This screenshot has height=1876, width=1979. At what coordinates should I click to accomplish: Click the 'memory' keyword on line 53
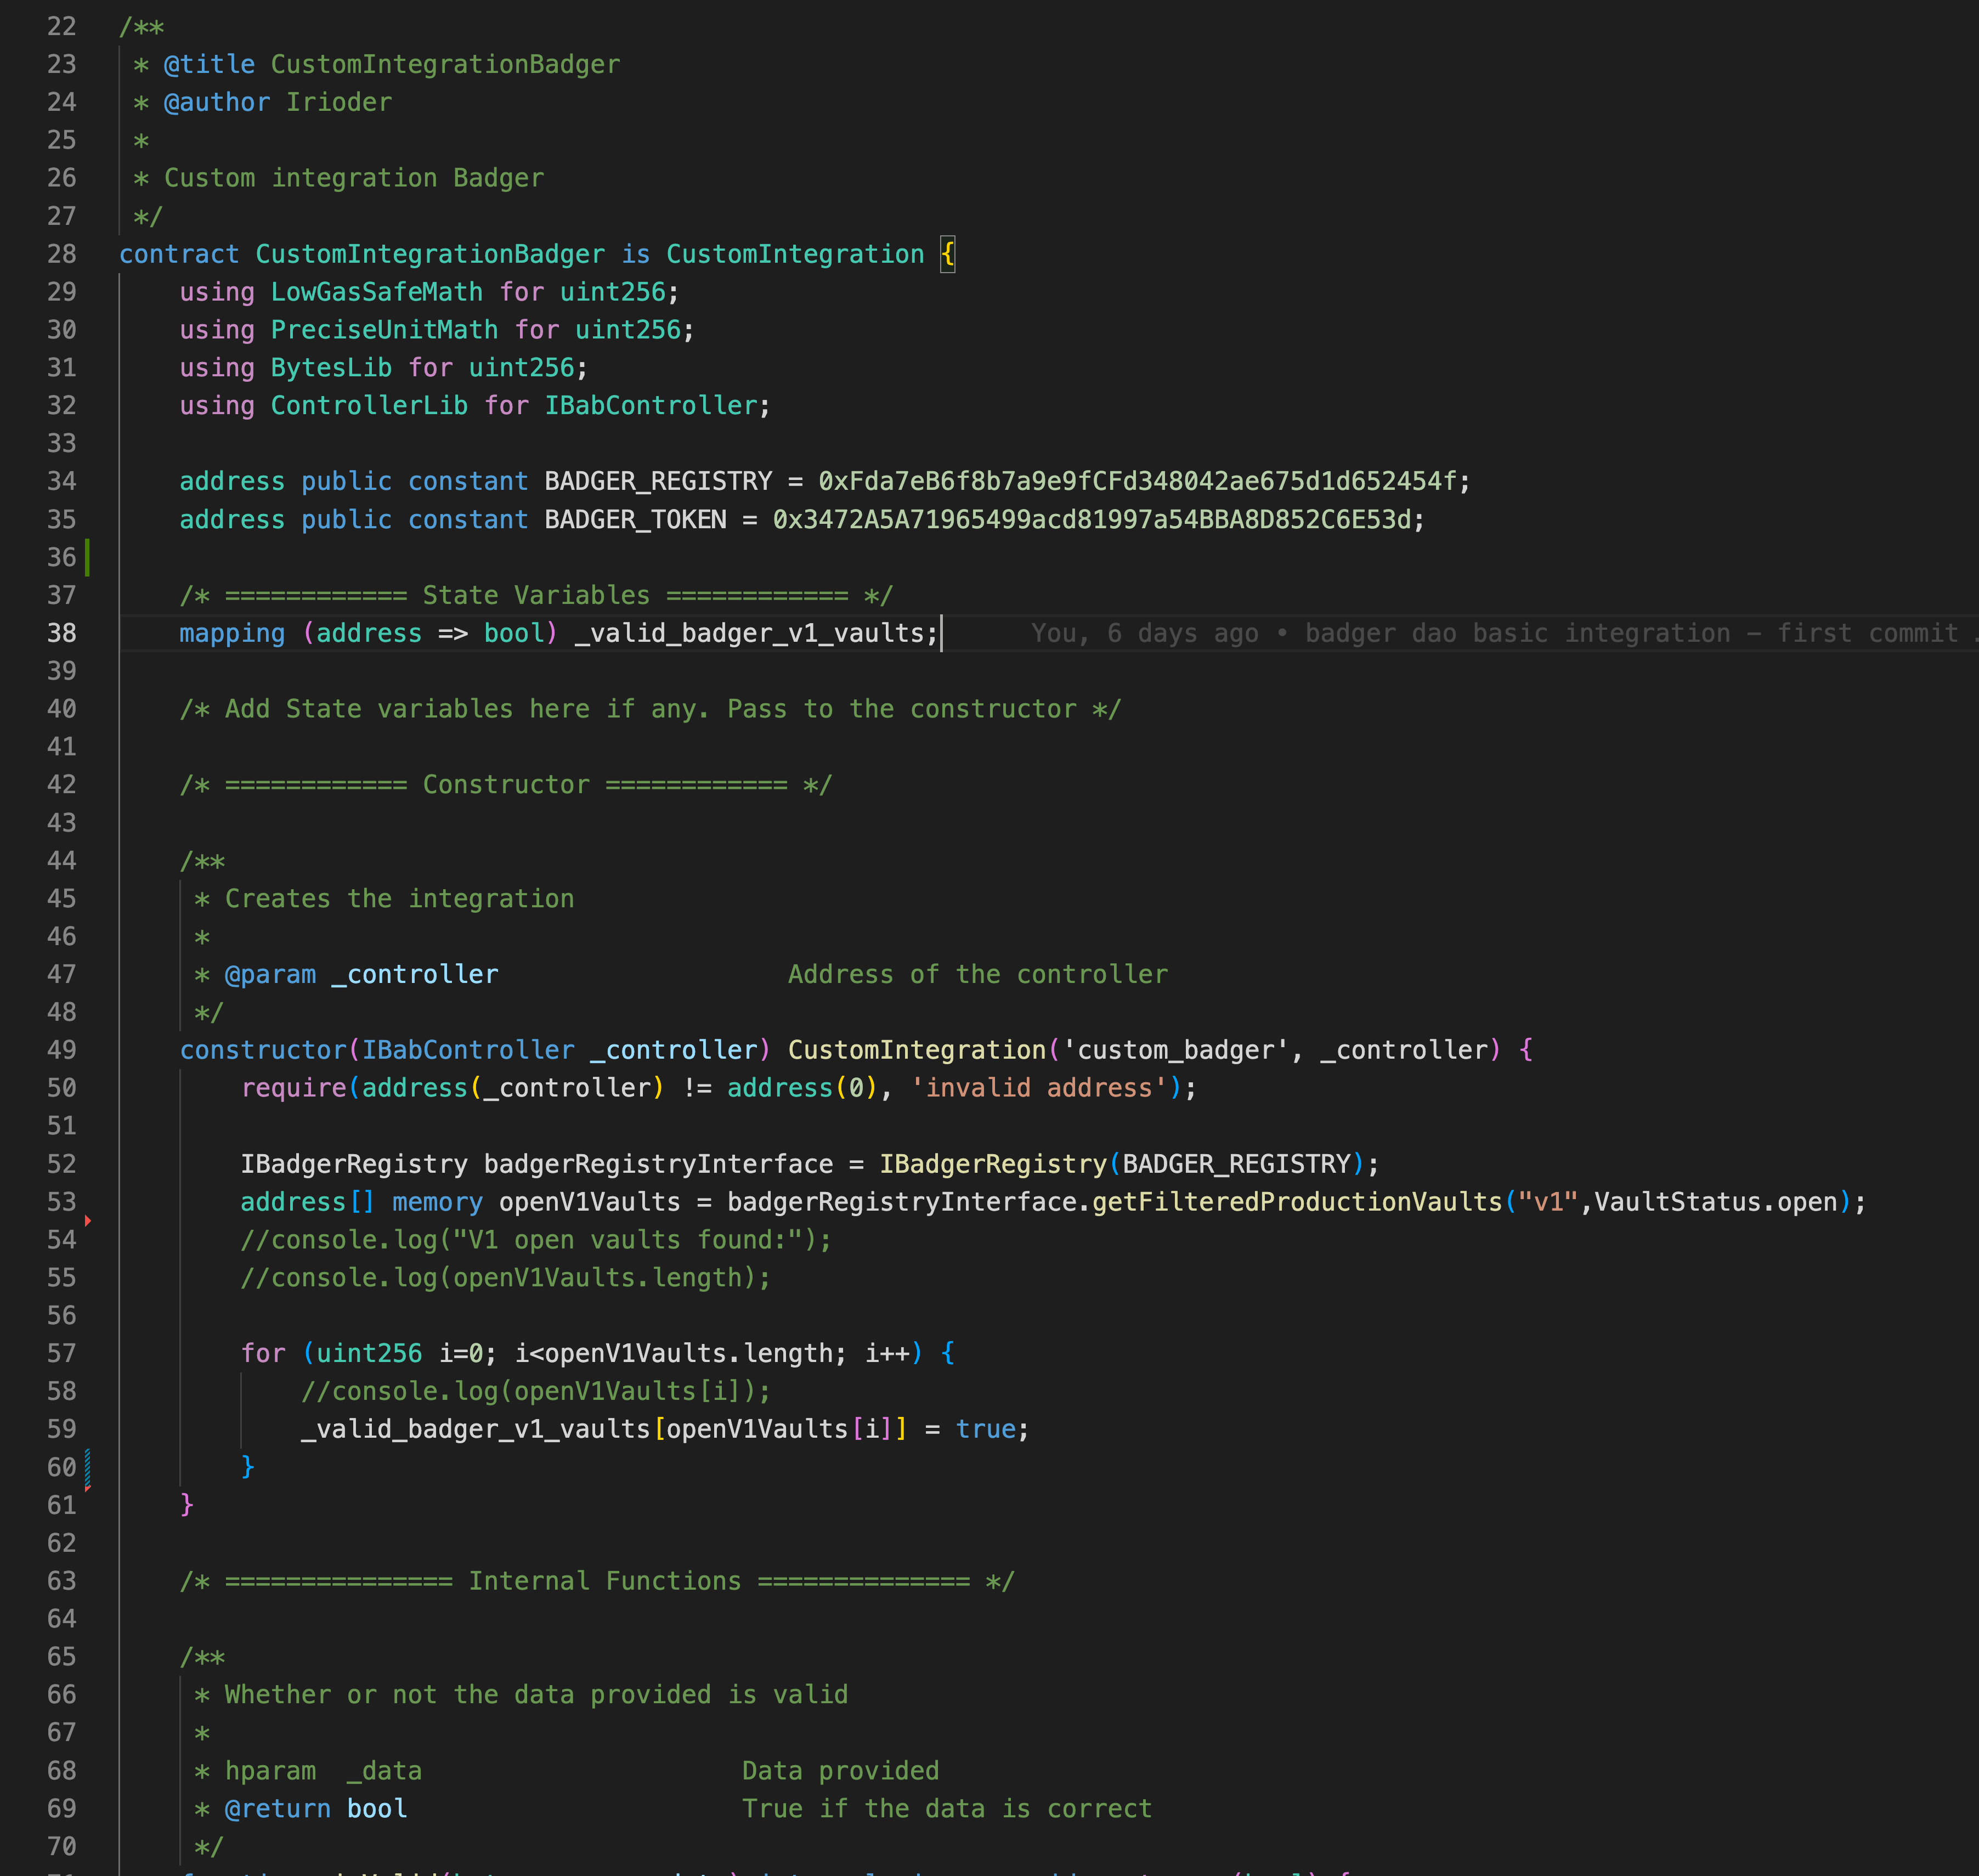[x=437, y=1202]
